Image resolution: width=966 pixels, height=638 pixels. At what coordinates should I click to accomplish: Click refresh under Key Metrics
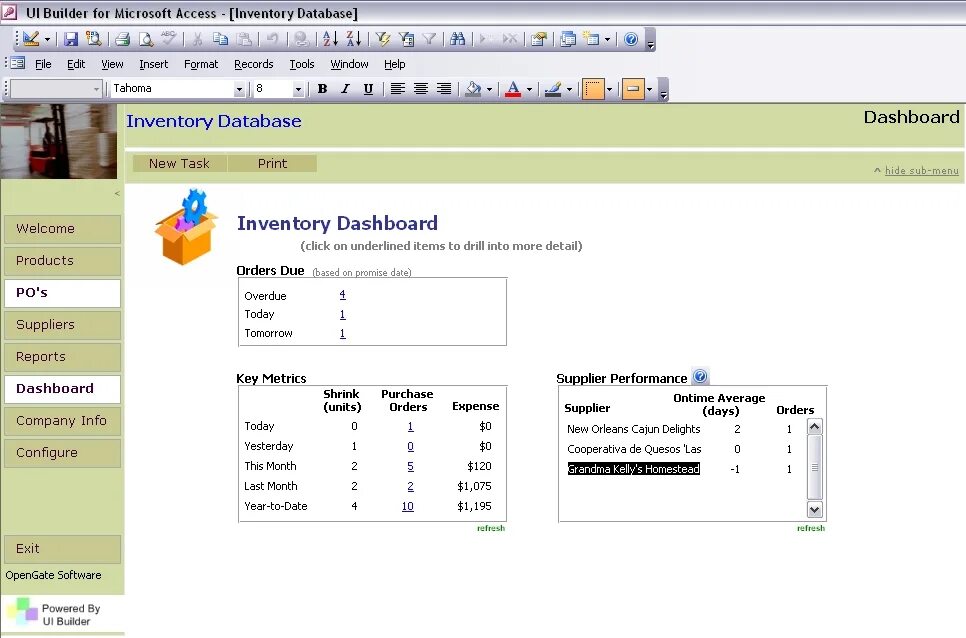pyautogui.click(x=490, y=528)
